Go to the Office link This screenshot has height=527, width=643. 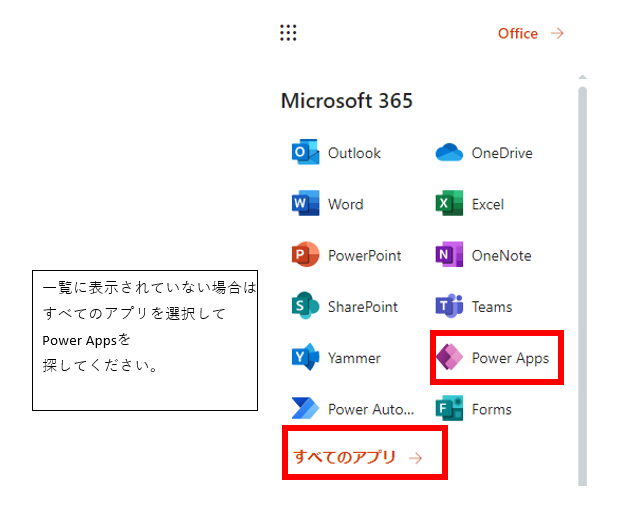518,33
